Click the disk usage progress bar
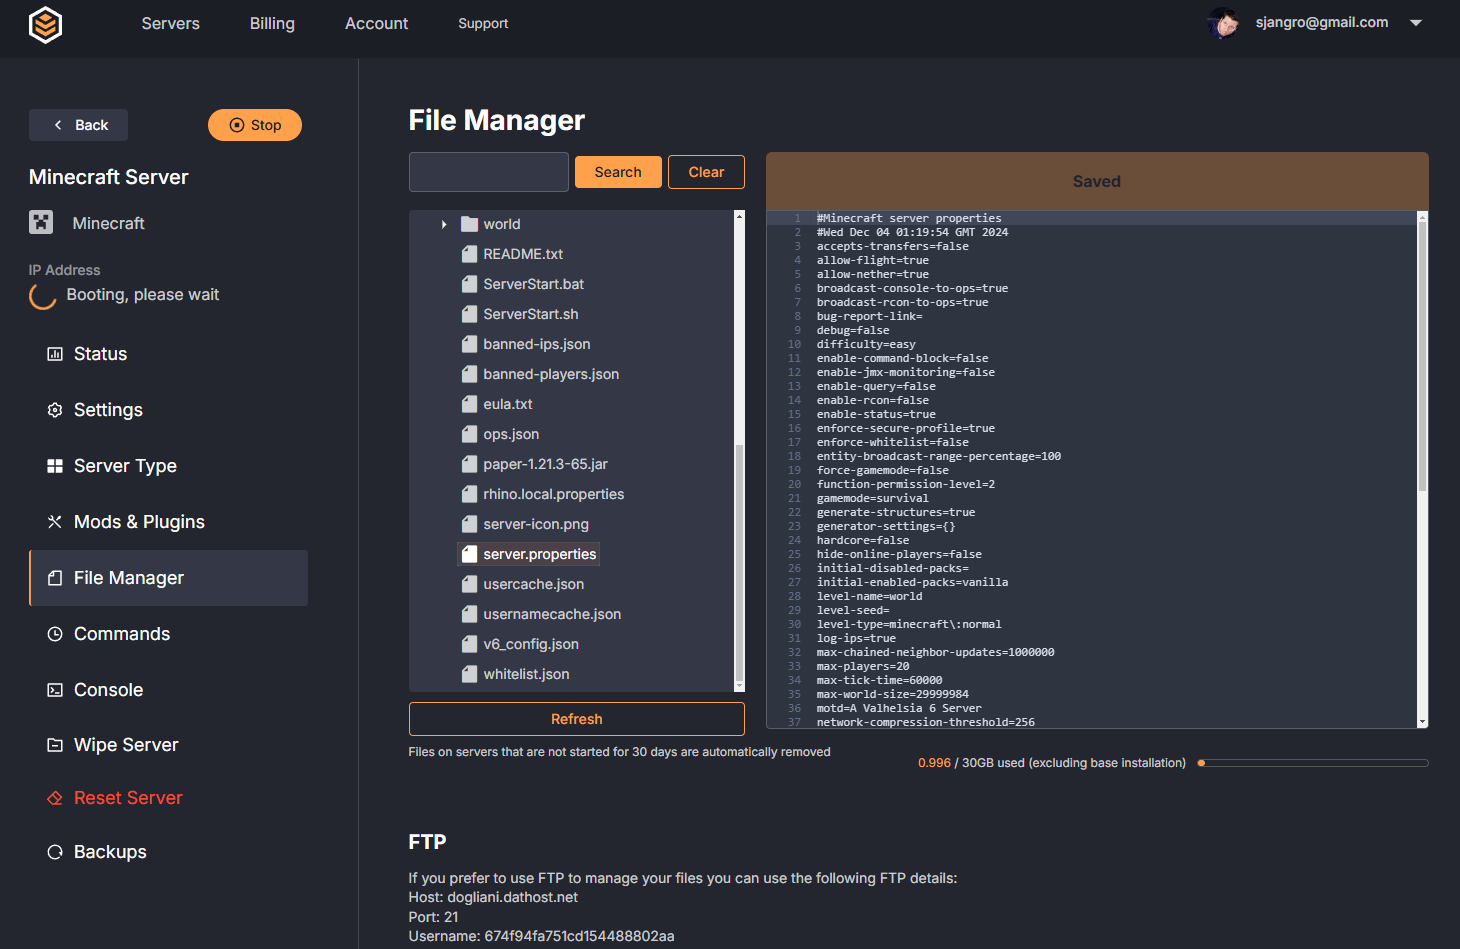 pos(1311,762)
